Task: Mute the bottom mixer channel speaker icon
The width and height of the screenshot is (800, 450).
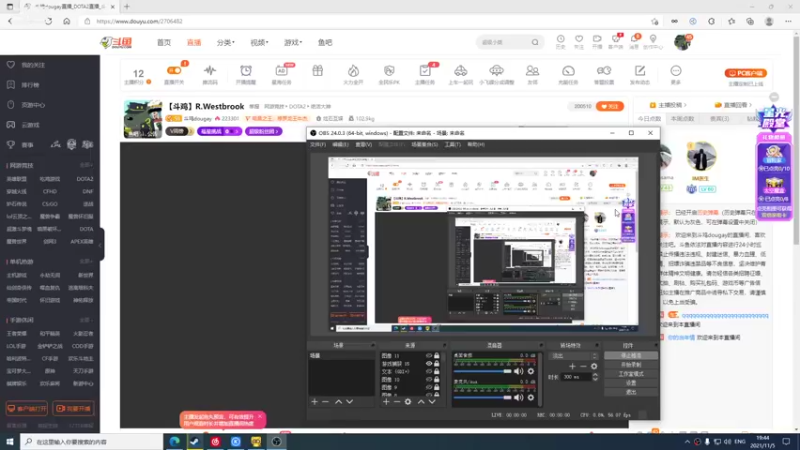Action: 519,397
